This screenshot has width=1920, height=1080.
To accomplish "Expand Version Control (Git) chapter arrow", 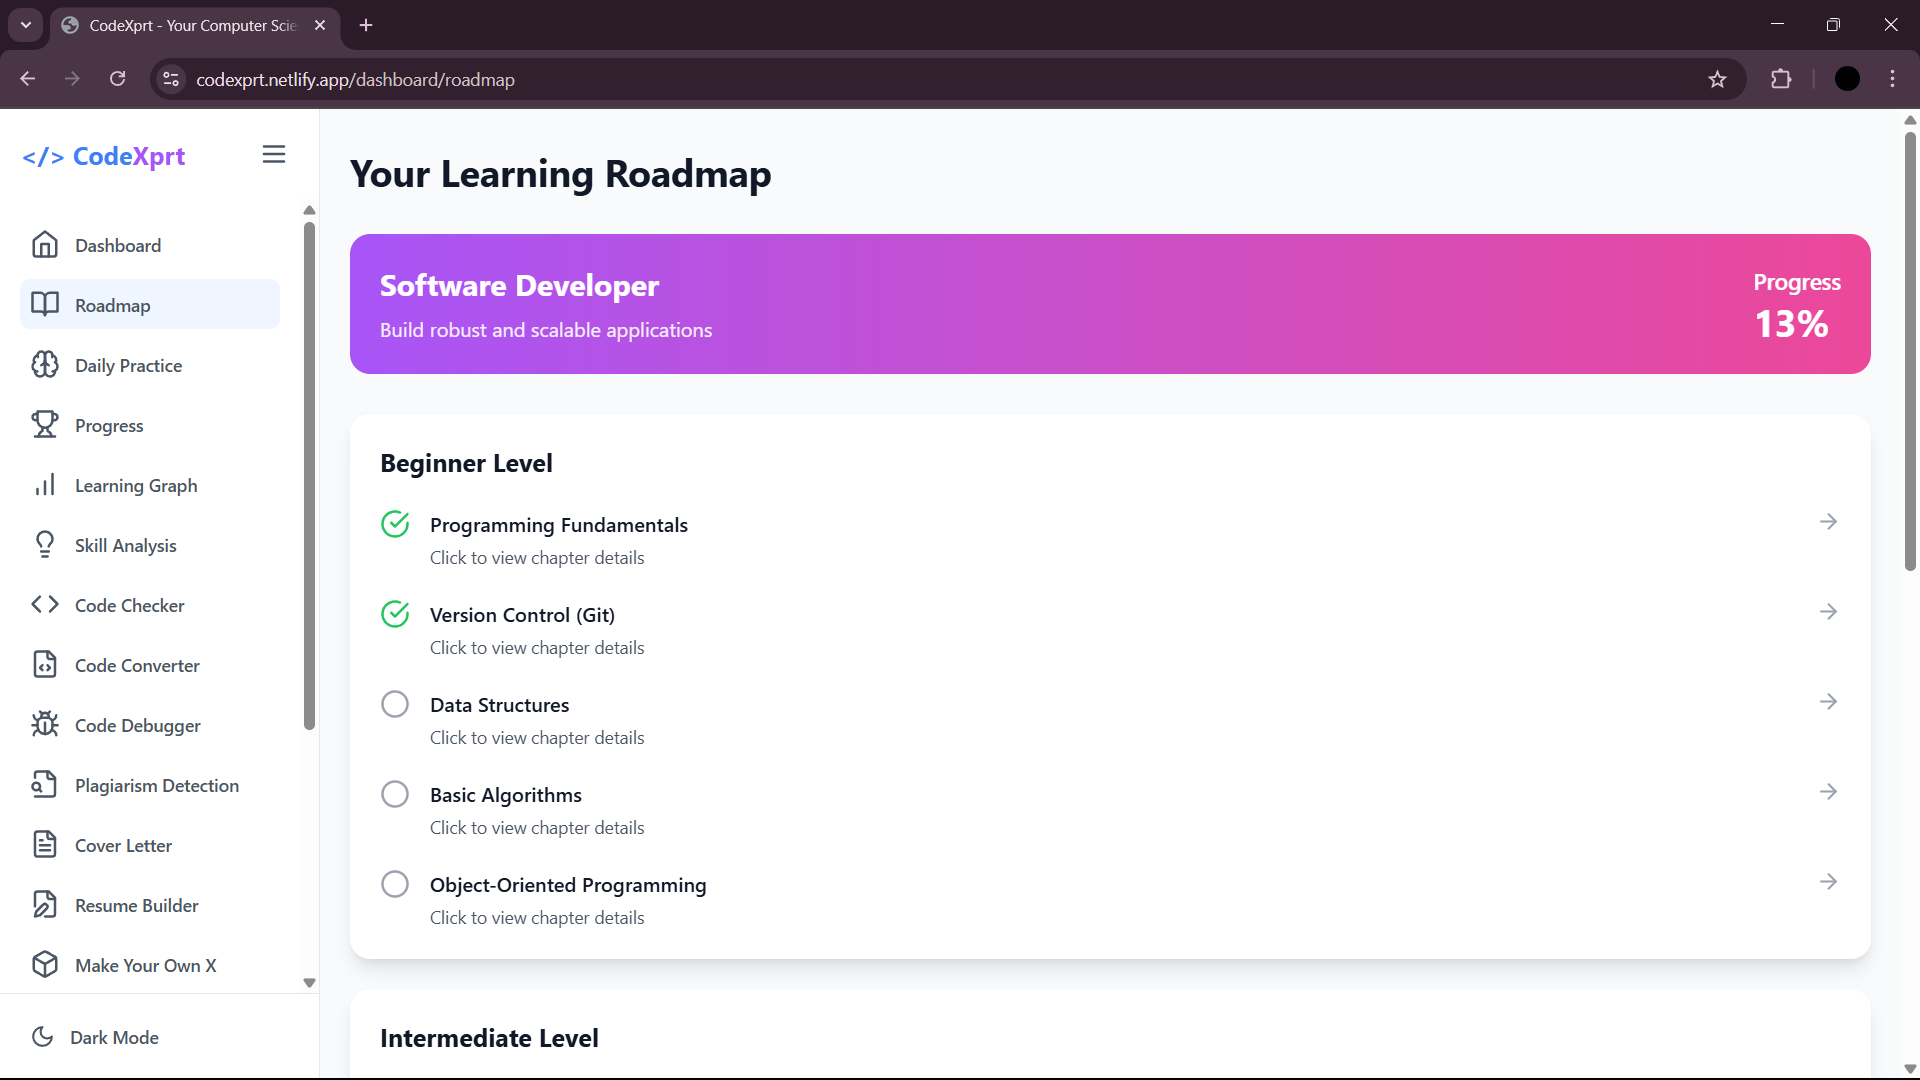I will click(x=1828, y=612).
